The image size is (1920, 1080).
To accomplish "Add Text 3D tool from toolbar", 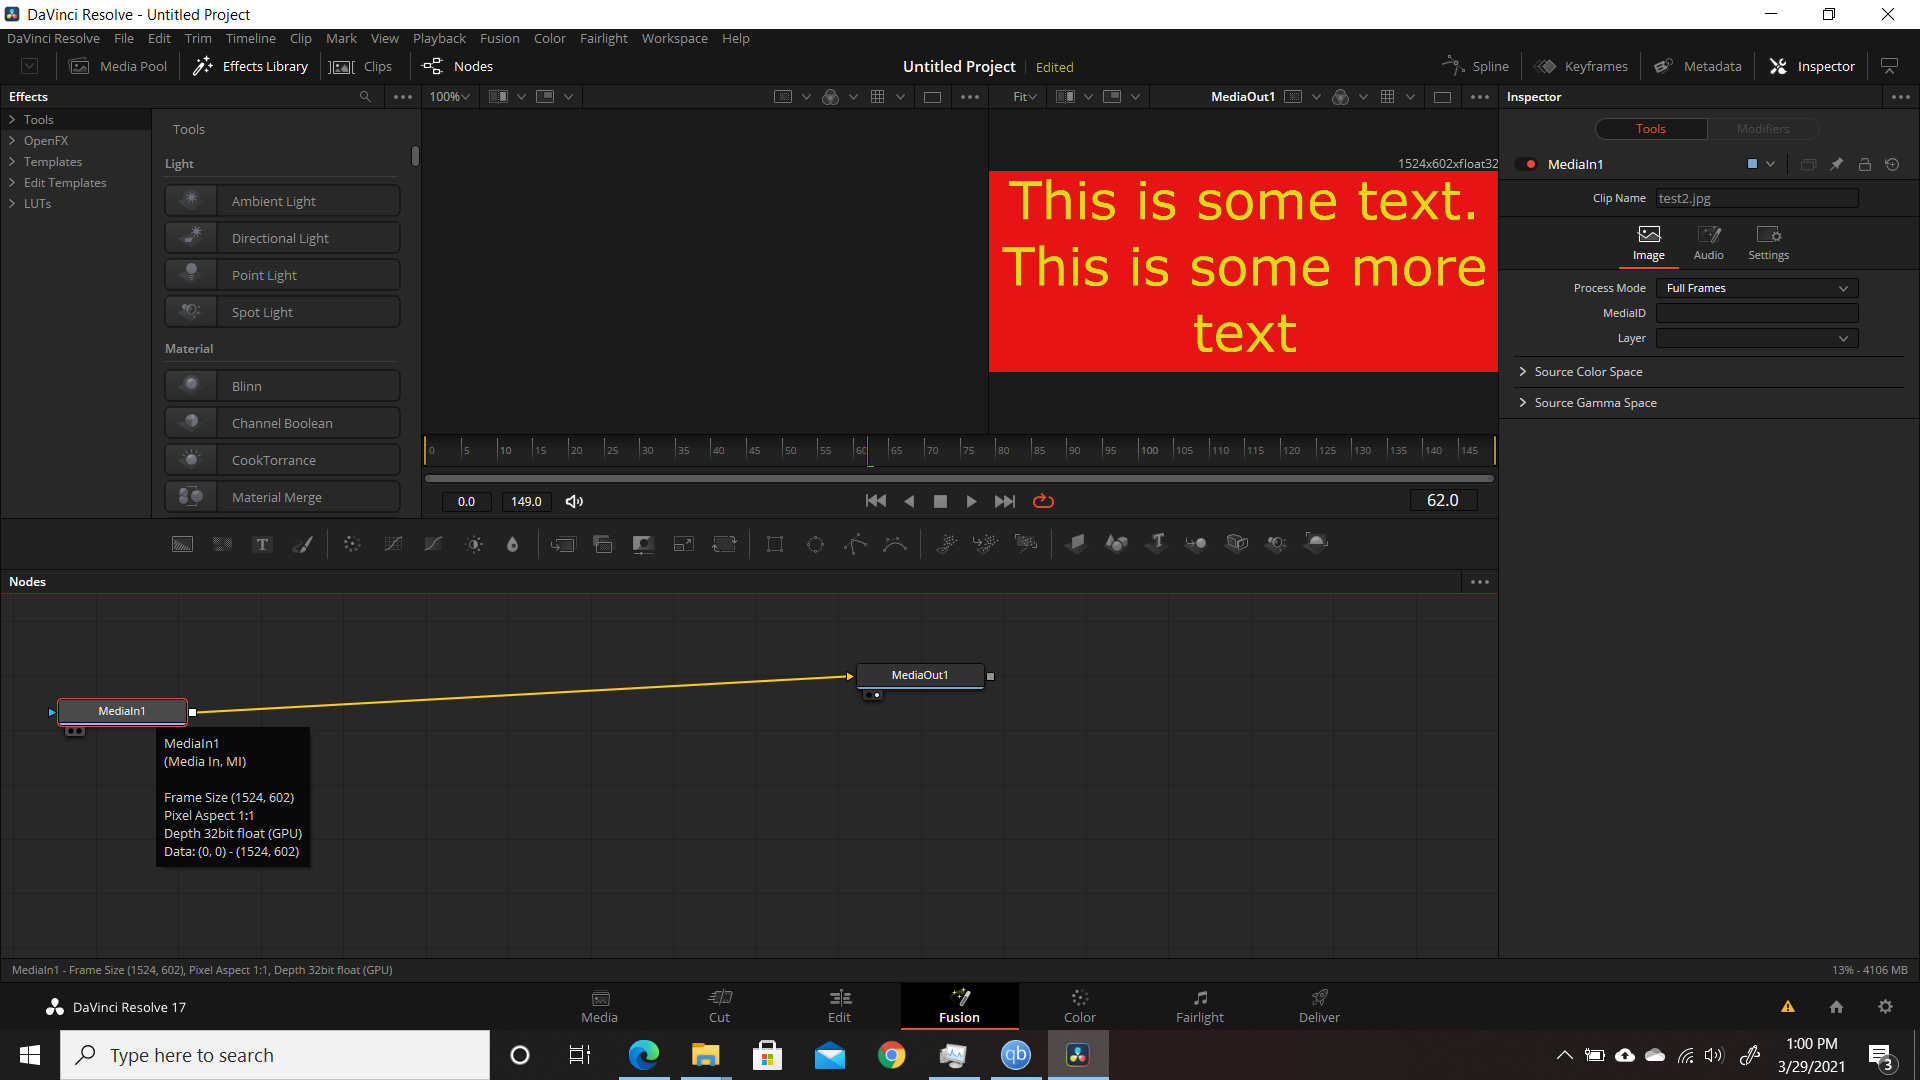I will (1157, 543).
